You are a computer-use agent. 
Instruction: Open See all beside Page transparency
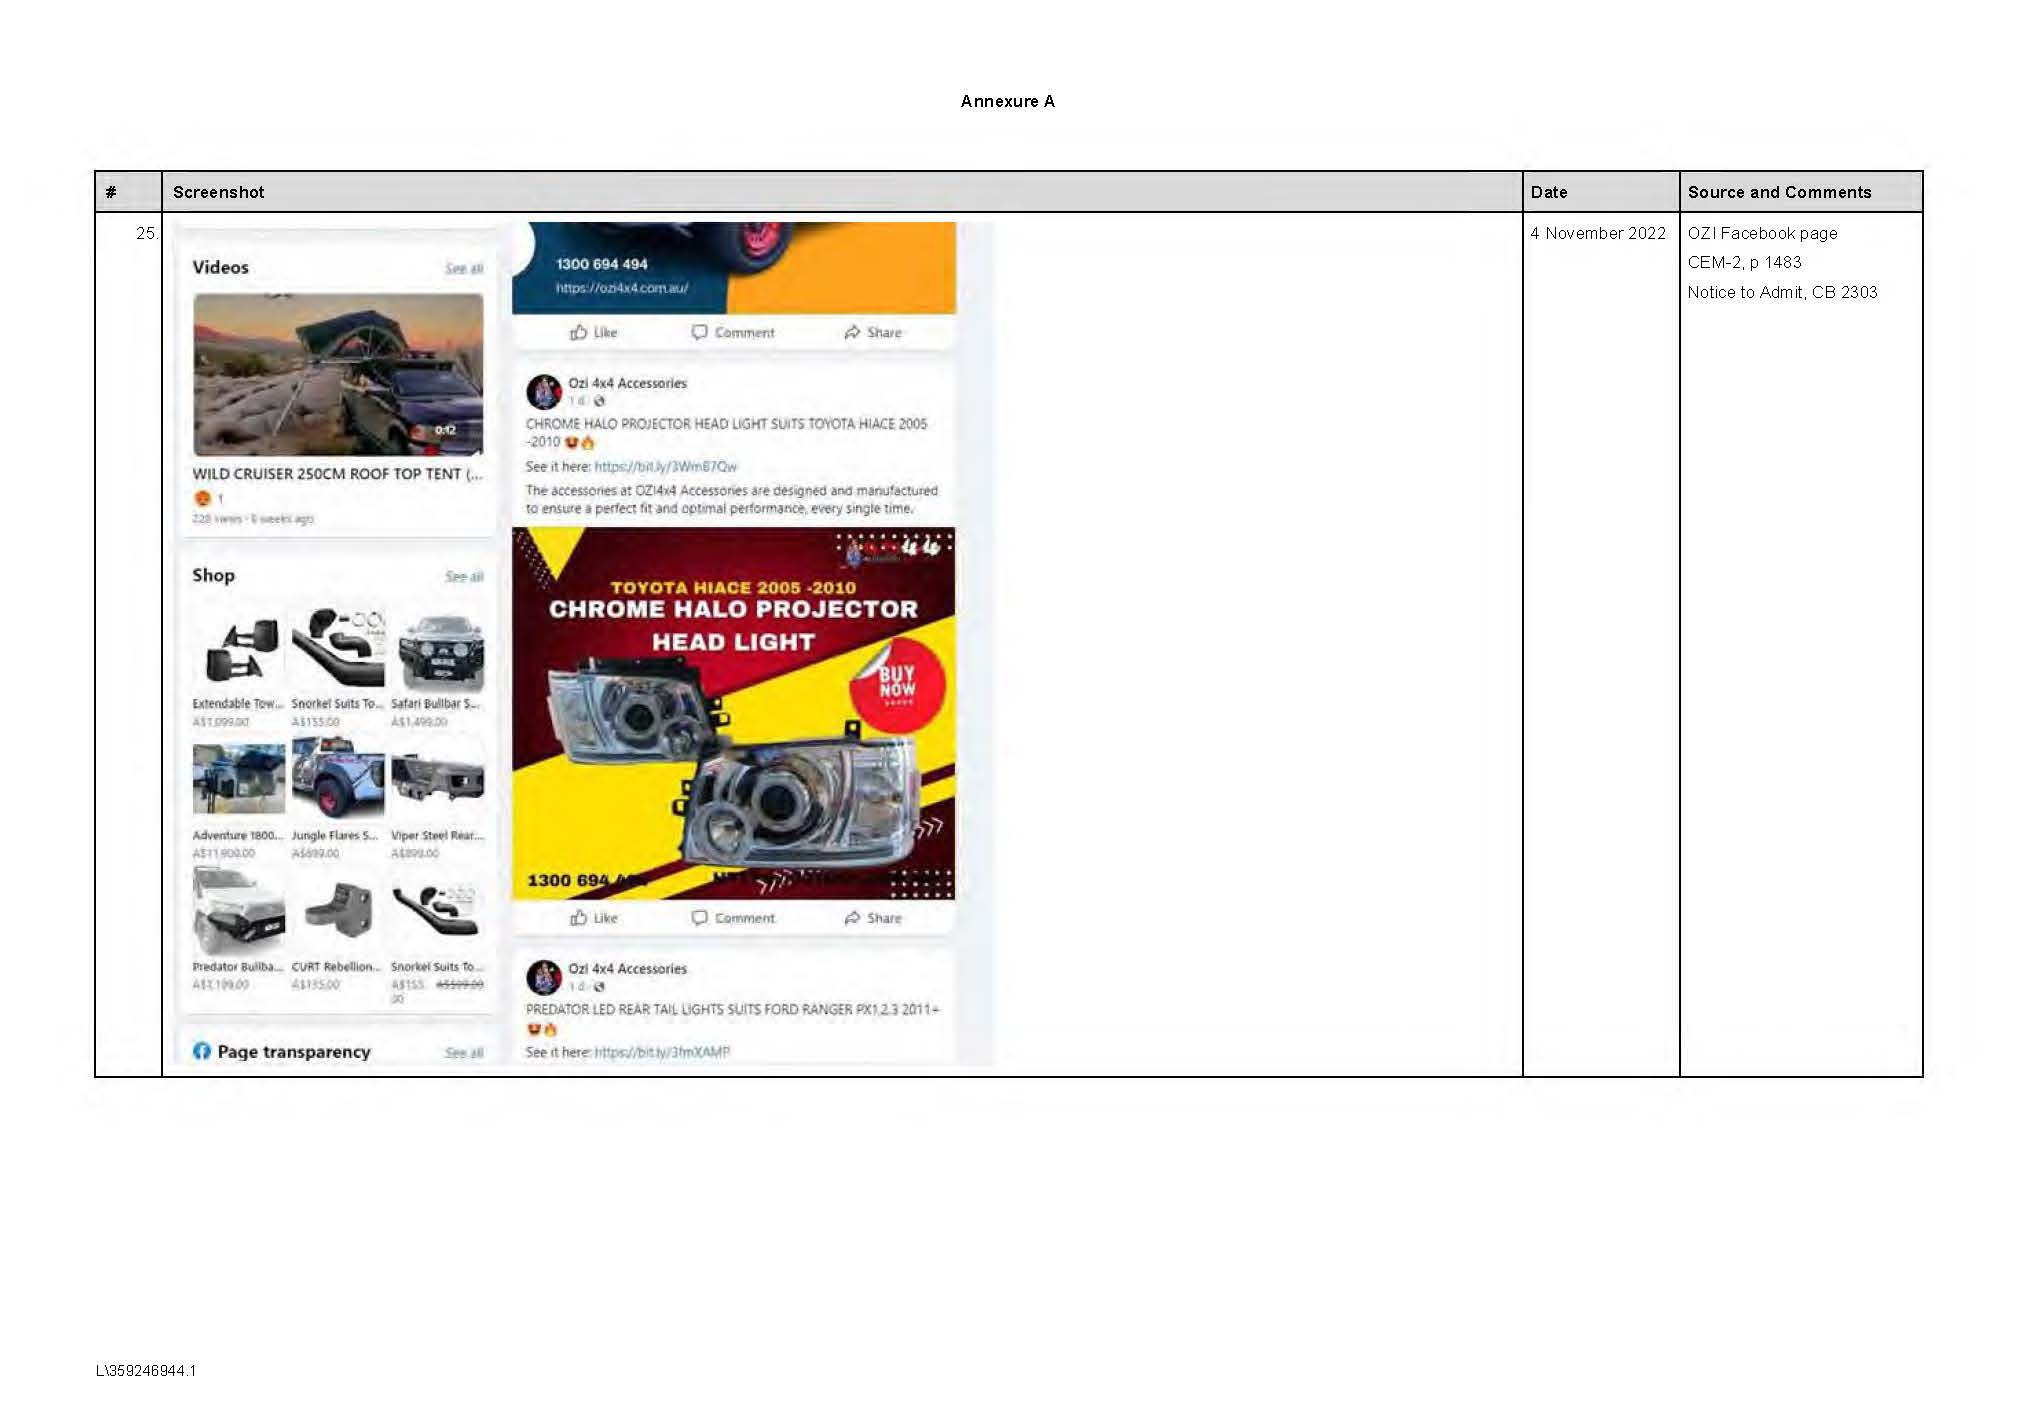(464, 1053)
